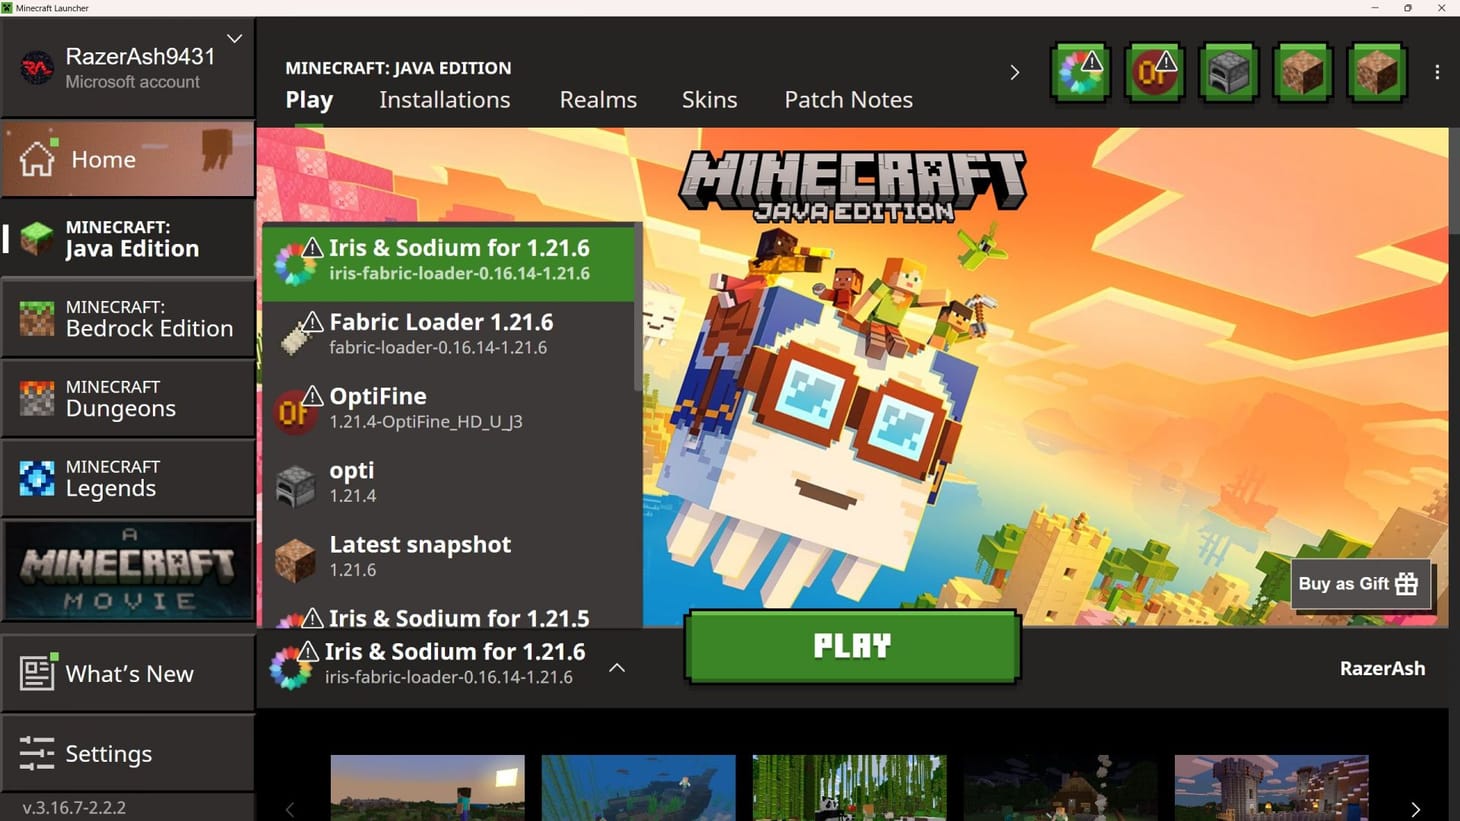Choose Iris & Sodium for 1.21.5 installation
The image size is (1460, 821).
(458, 618)
